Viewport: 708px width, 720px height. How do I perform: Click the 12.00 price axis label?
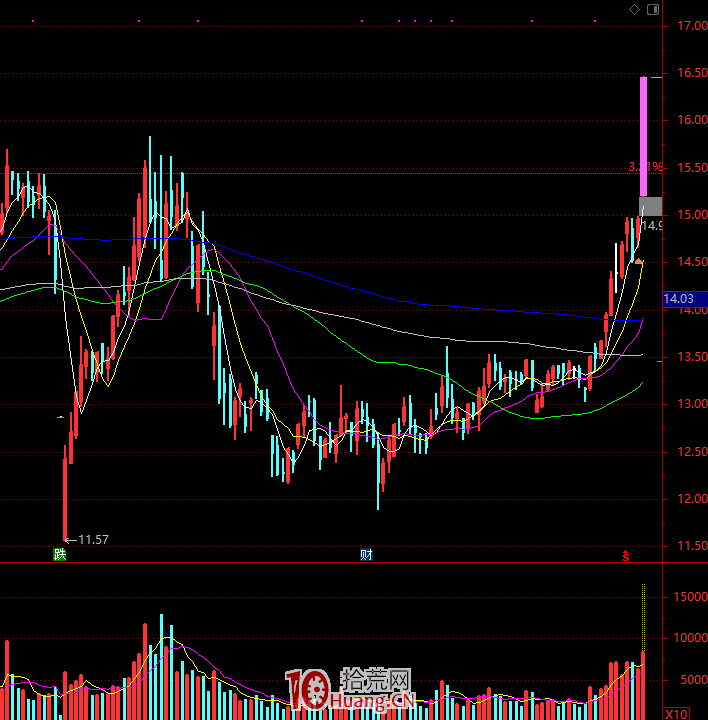click(x=692, y=499)
